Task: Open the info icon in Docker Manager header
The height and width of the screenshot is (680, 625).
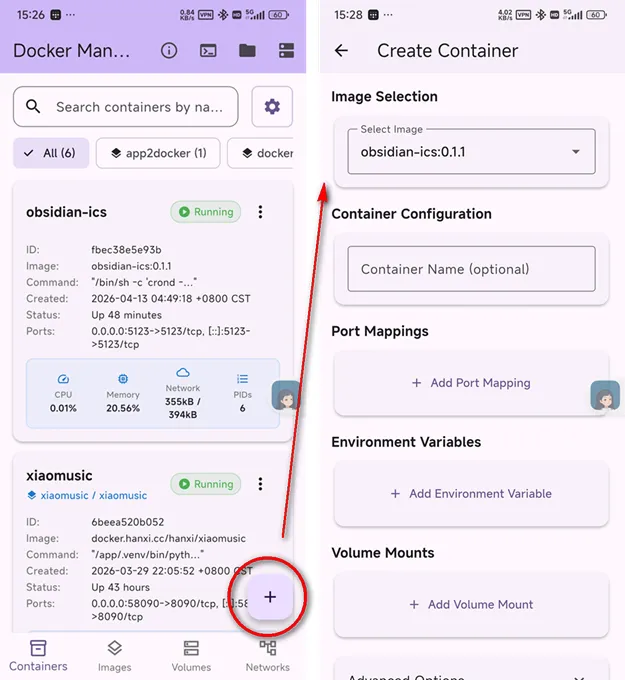Action: 169,51
